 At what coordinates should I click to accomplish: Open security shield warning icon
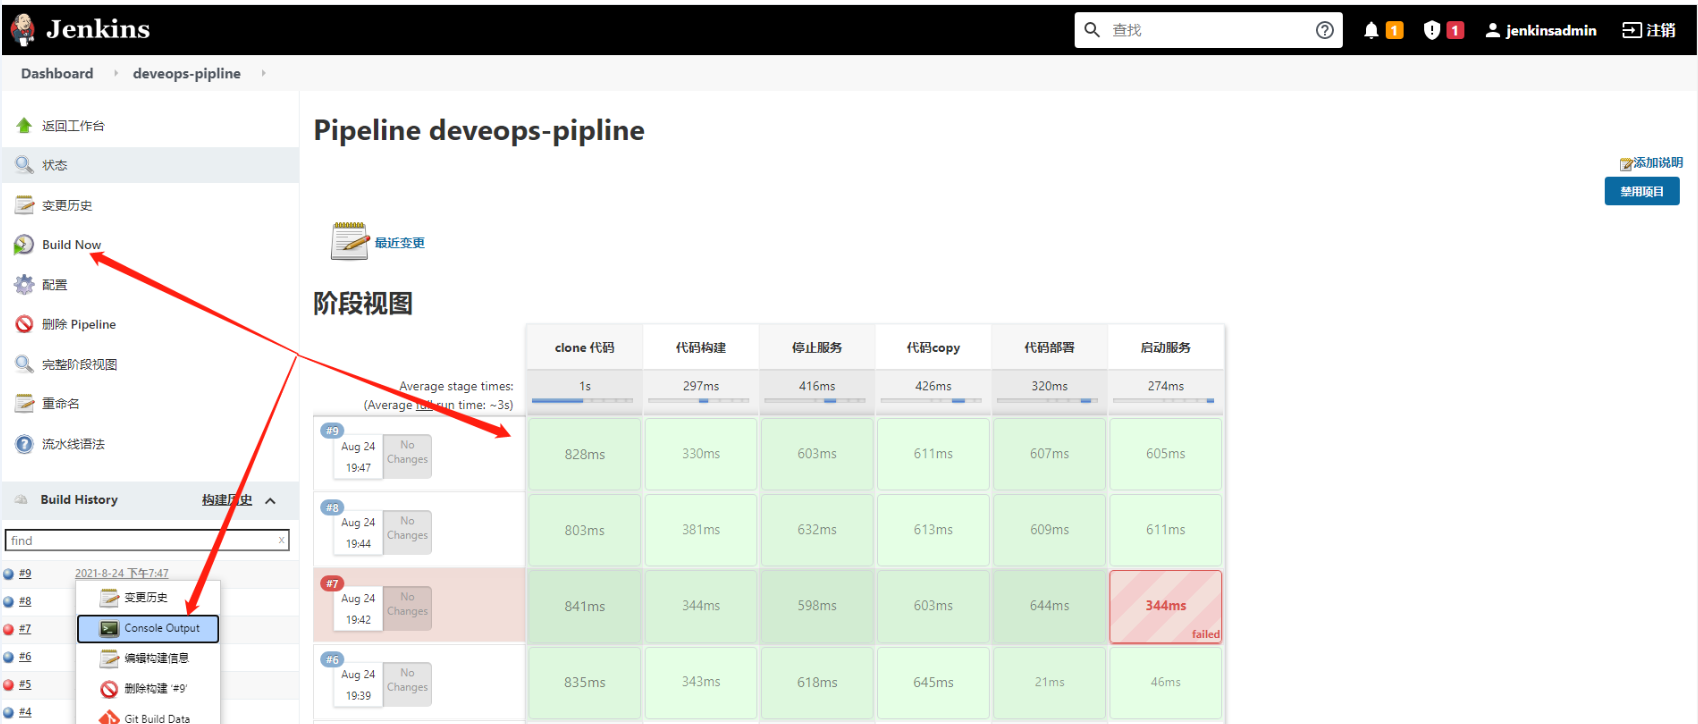coord(1432,30)
